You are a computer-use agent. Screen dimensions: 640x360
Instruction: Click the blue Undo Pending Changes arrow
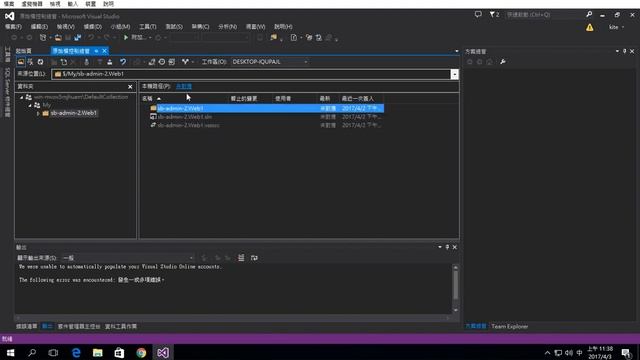coord(123,62)
